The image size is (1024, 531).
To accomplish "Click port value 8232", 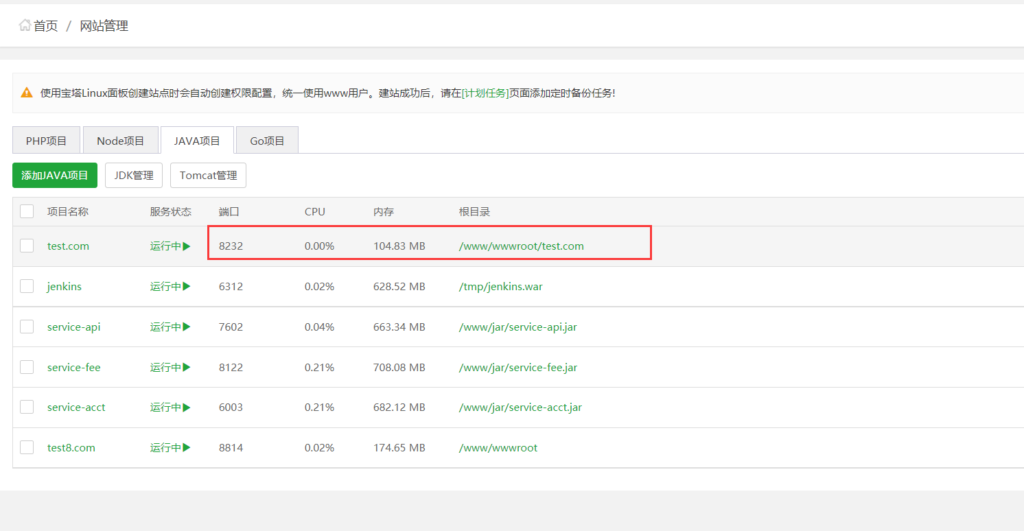I will point(231,246).
